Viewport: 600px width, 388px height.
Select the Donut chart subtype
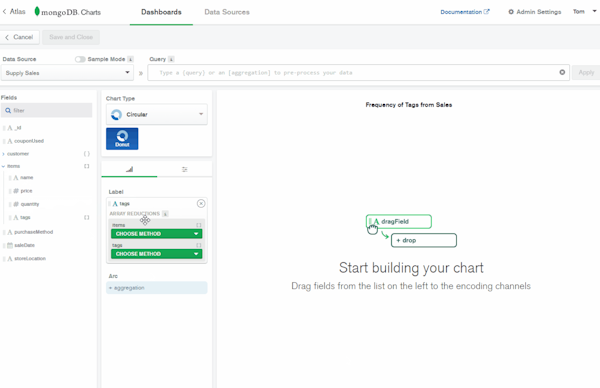tap(122, 139)
